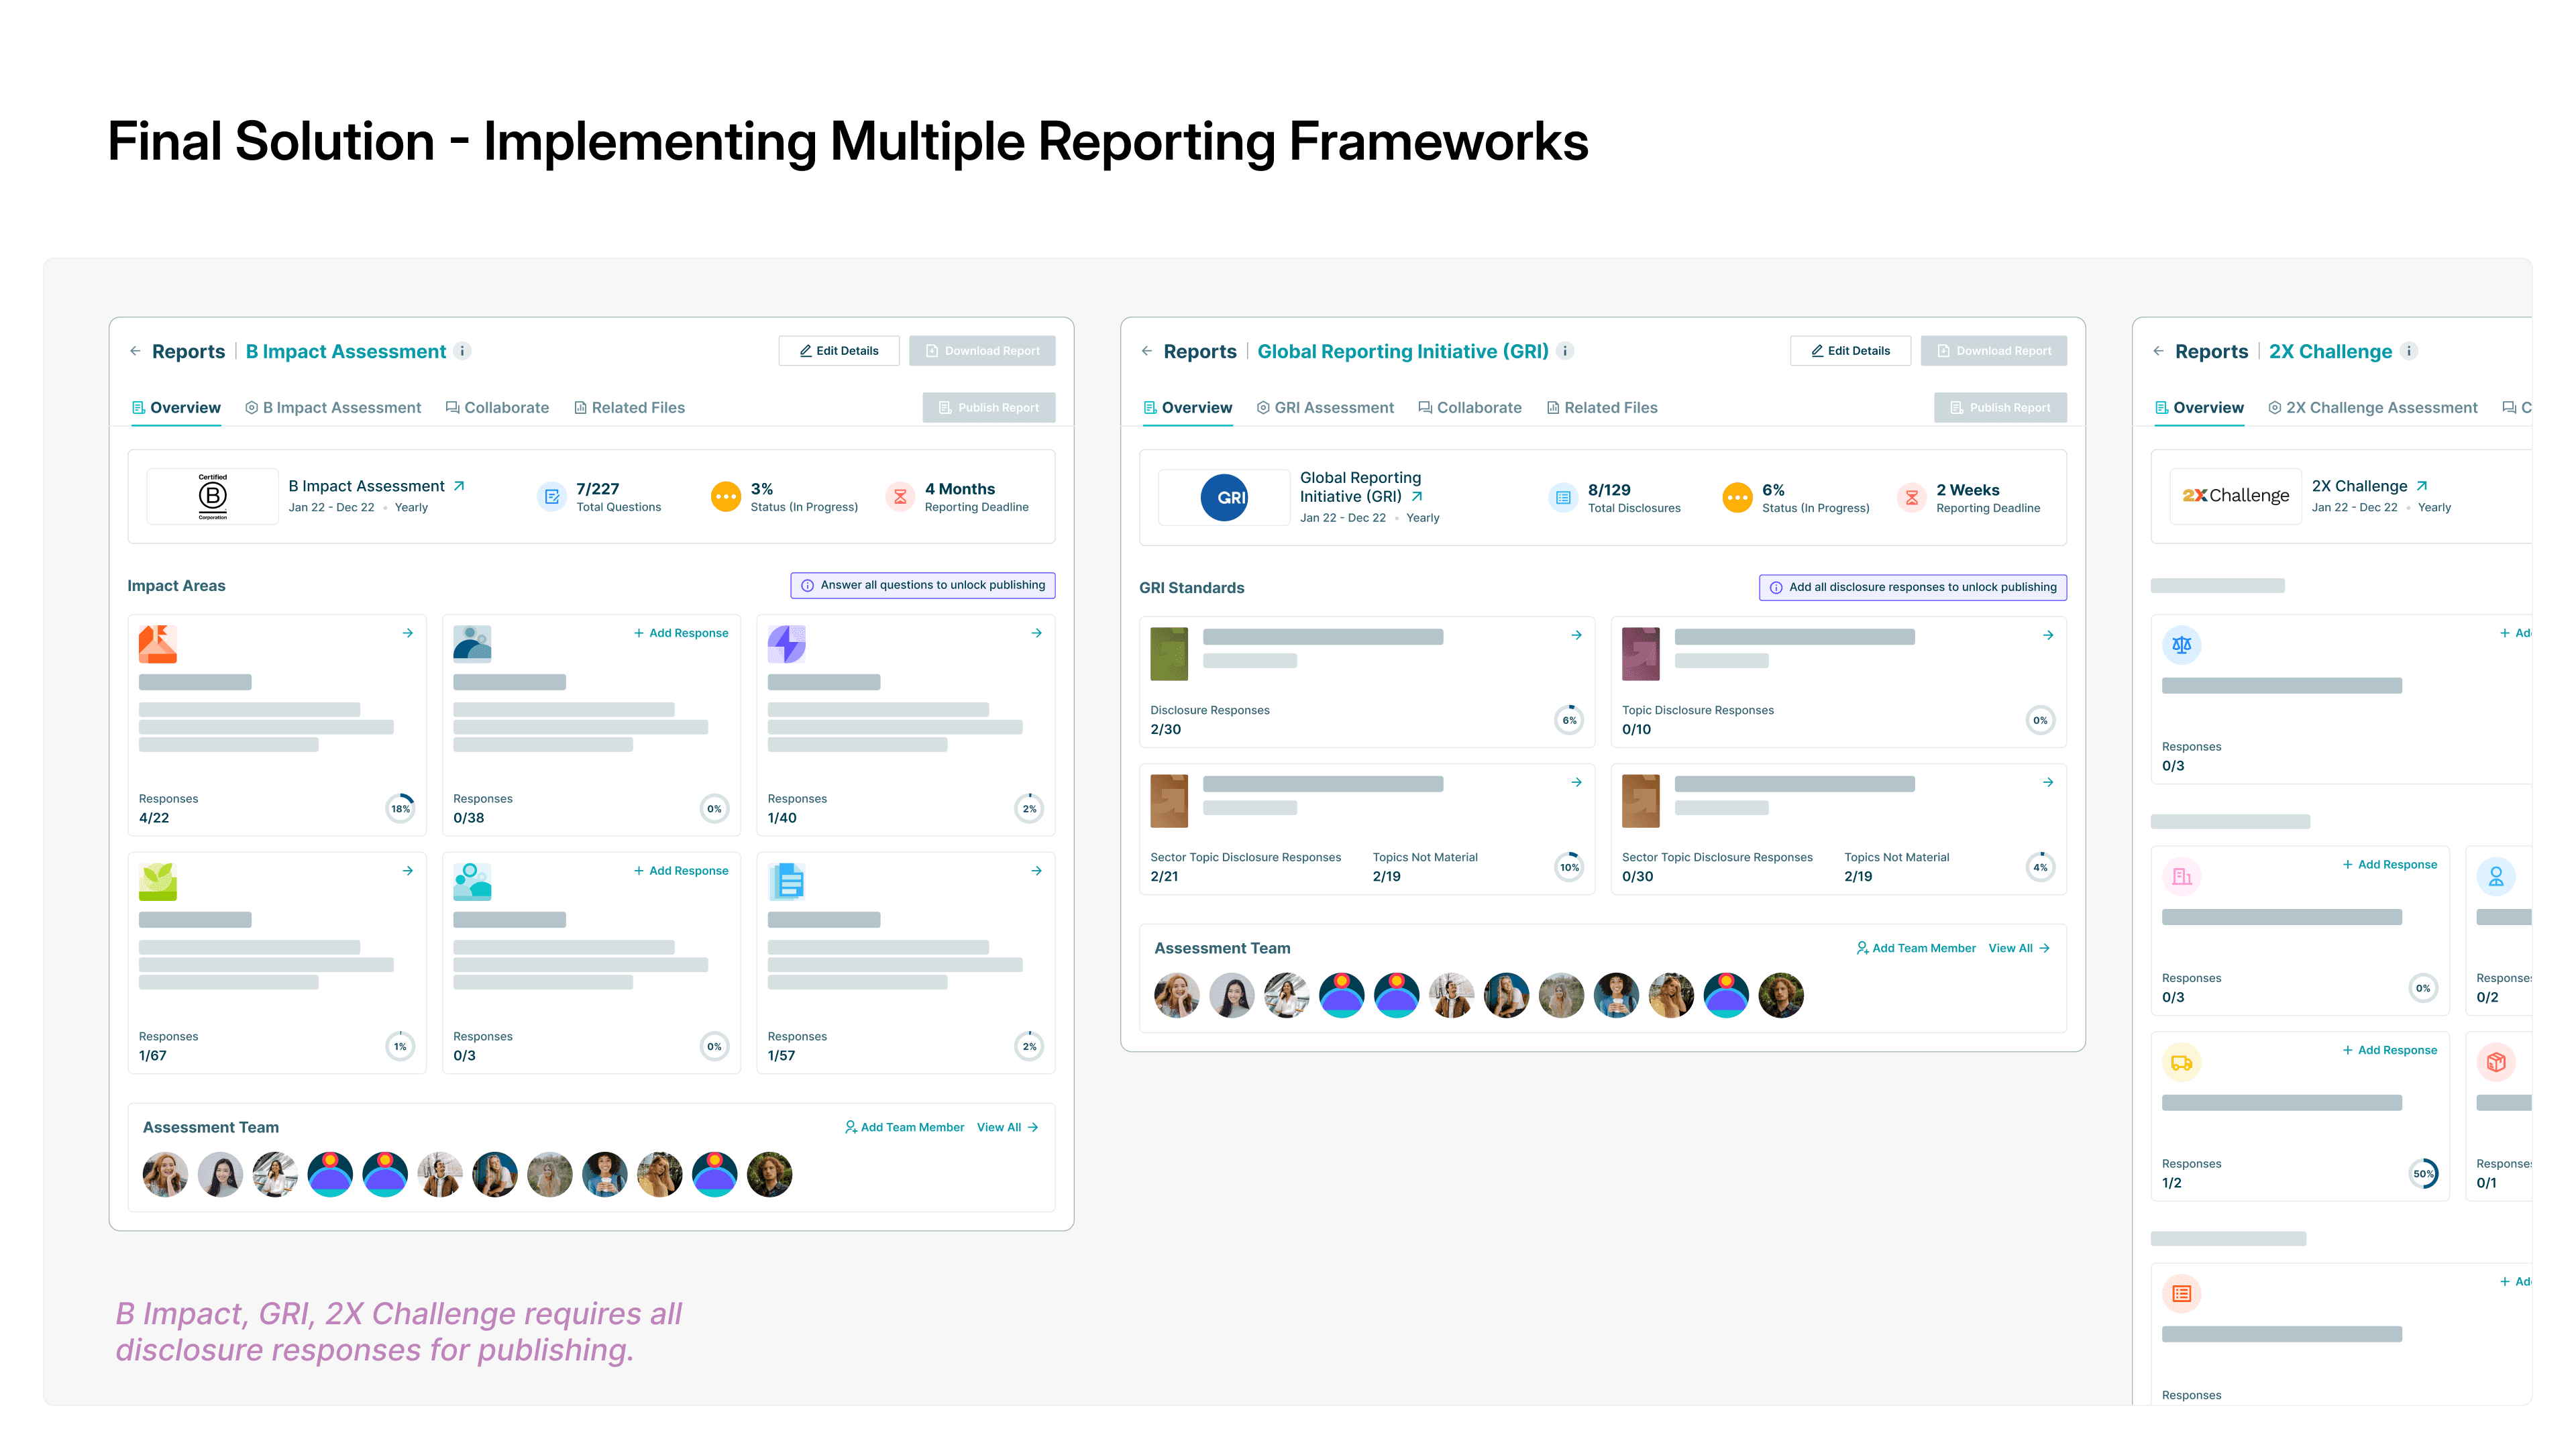Click the 18% progress ring indicator
Screen dimensions: 2576x1449
click(400, 808)
